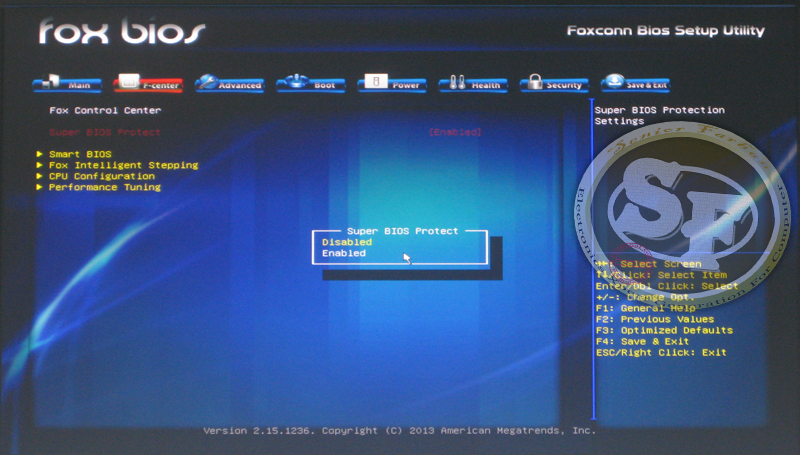The width and height of the screenshot is (800, 455).
Task: Click the ESC/Right Click: Exit hint
Action: click(661, 352)
